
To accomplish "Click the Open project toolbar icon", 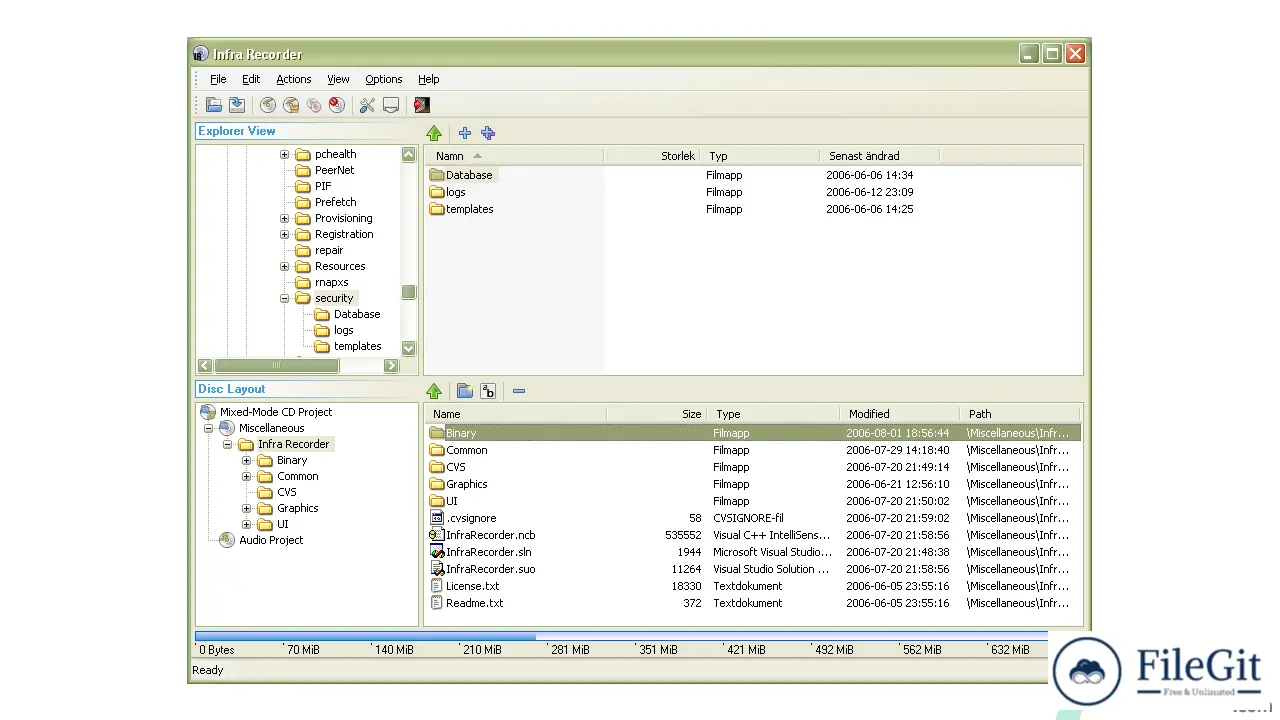I will (x=214, y=105).
